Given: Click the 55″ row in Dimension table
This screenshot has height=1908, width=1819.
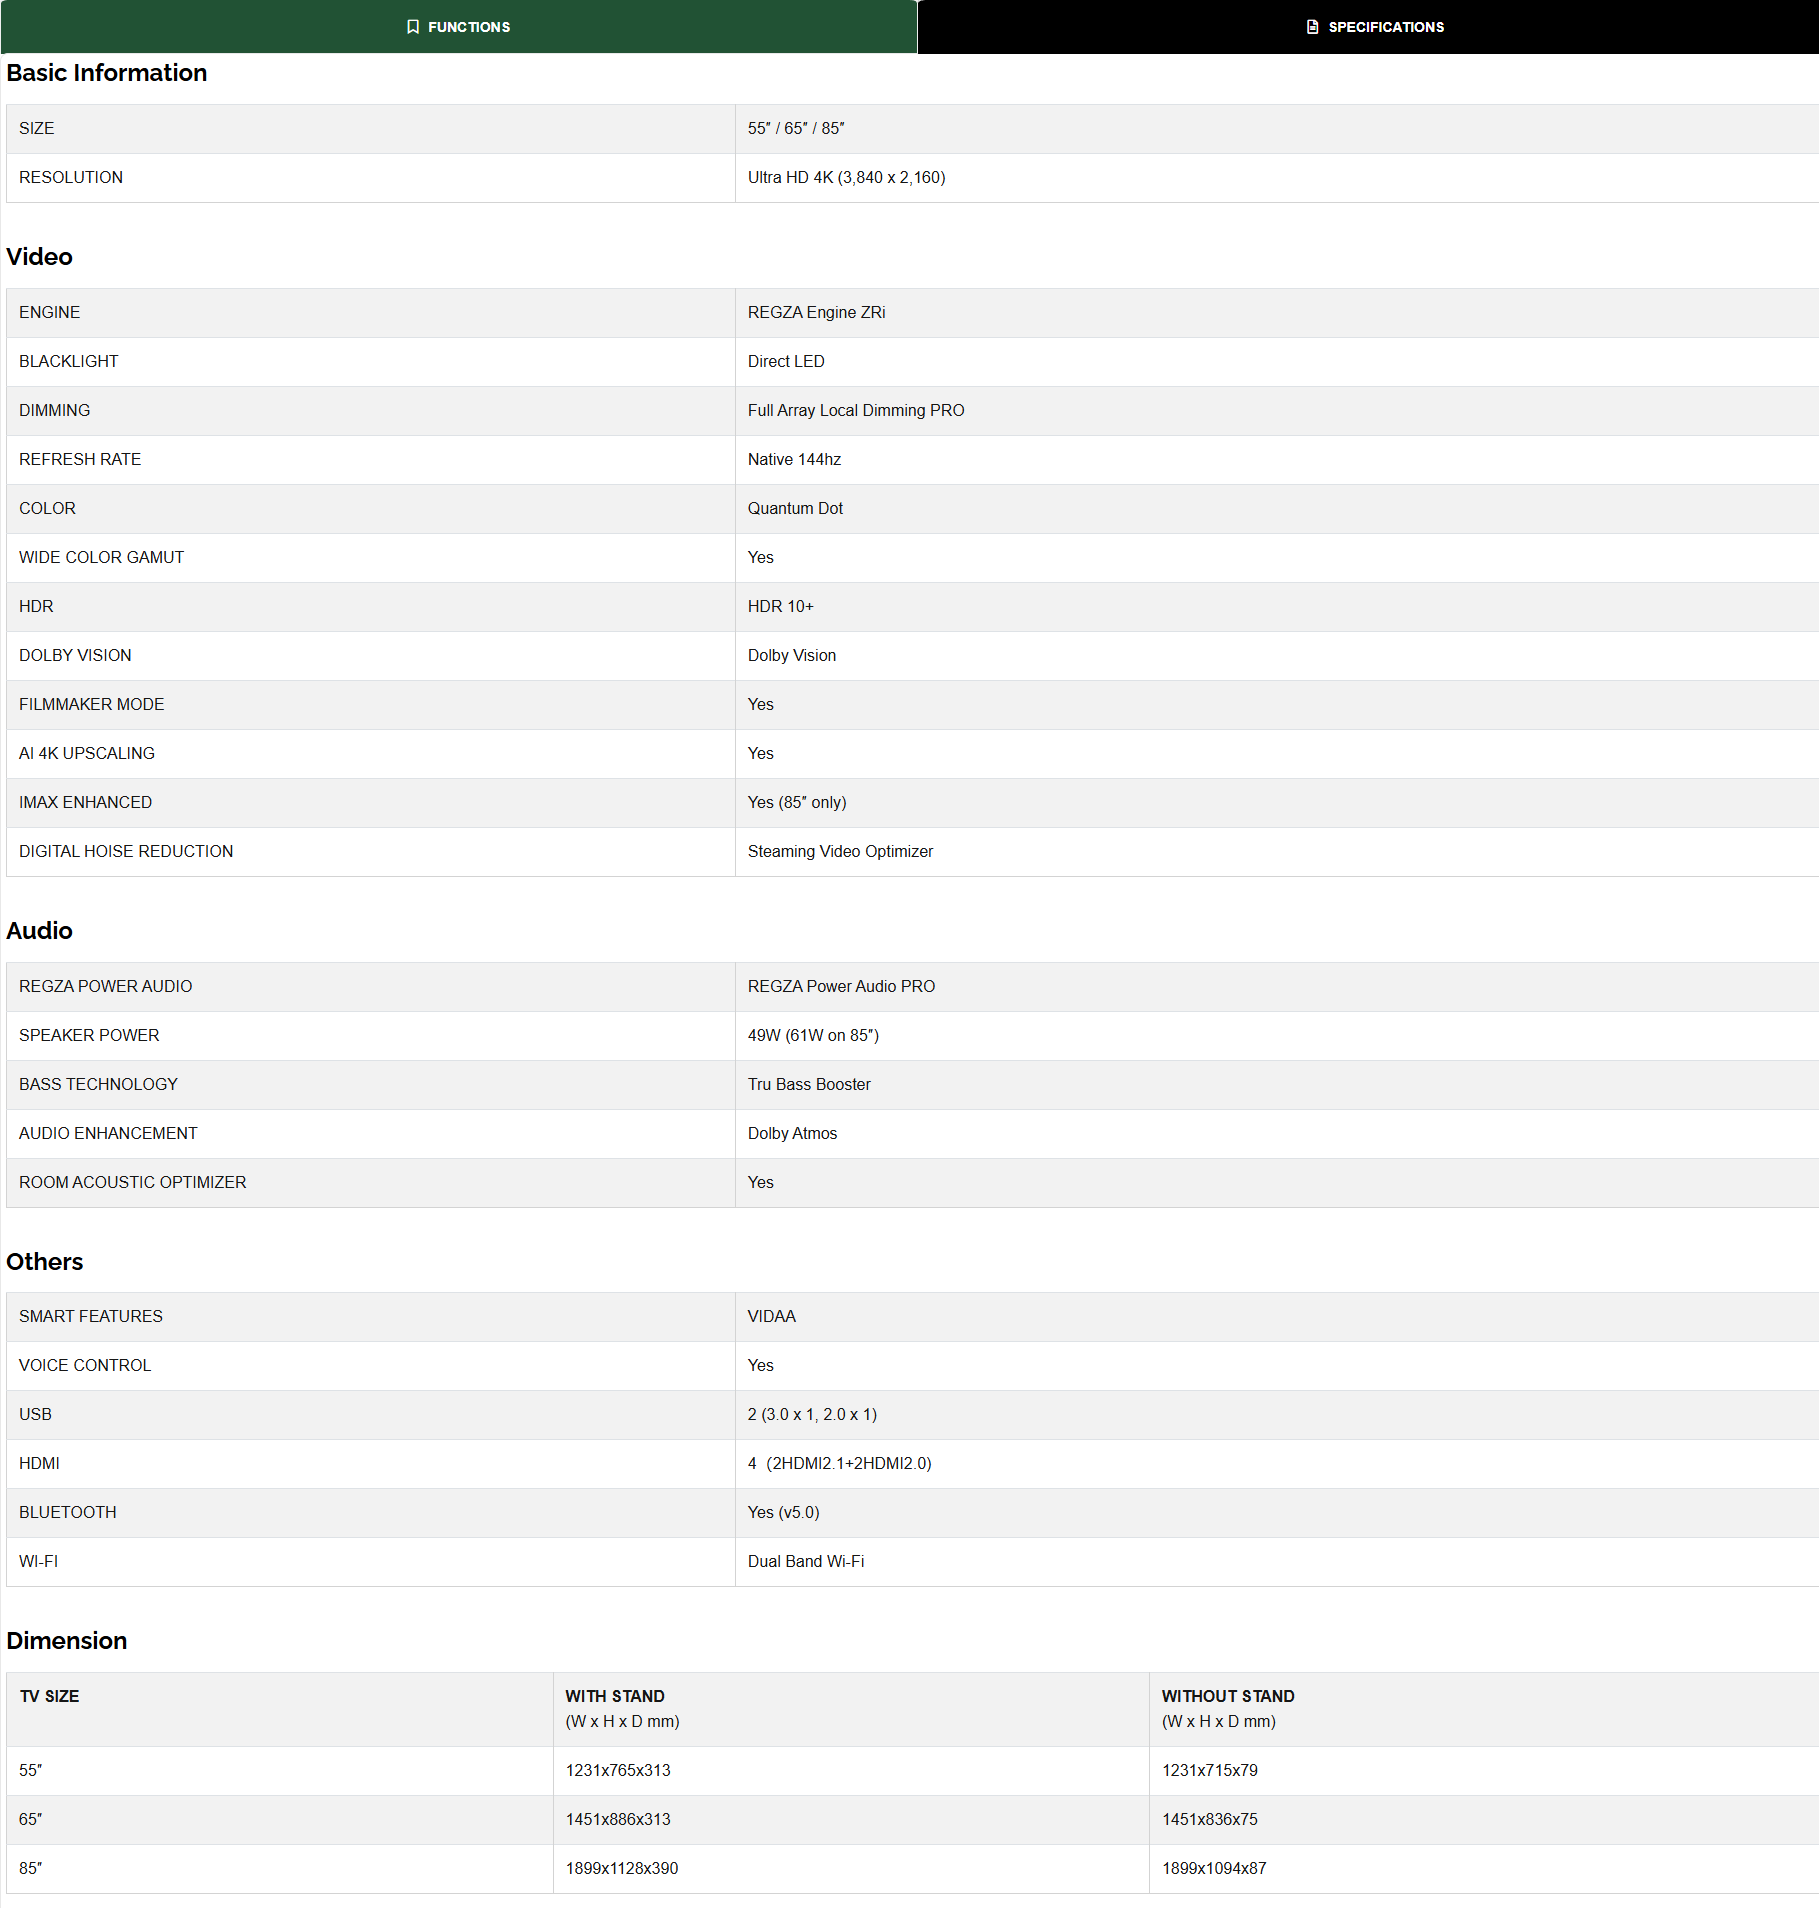Looking at the screenshot, I should pyautogui.click(x=913, y=1771).
